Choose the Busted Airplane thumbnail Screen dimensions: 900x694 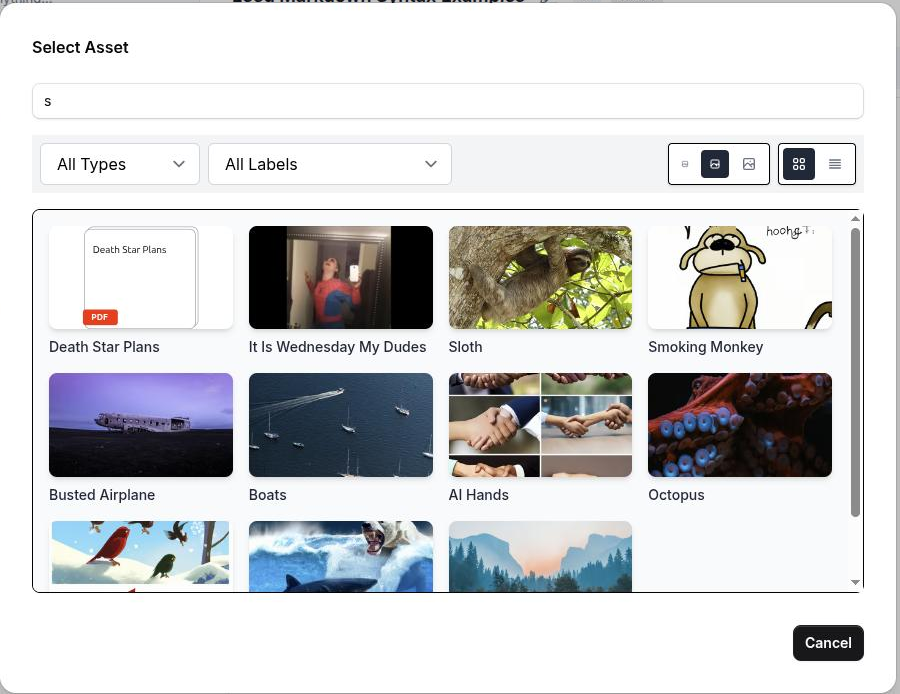coord(141,425)
